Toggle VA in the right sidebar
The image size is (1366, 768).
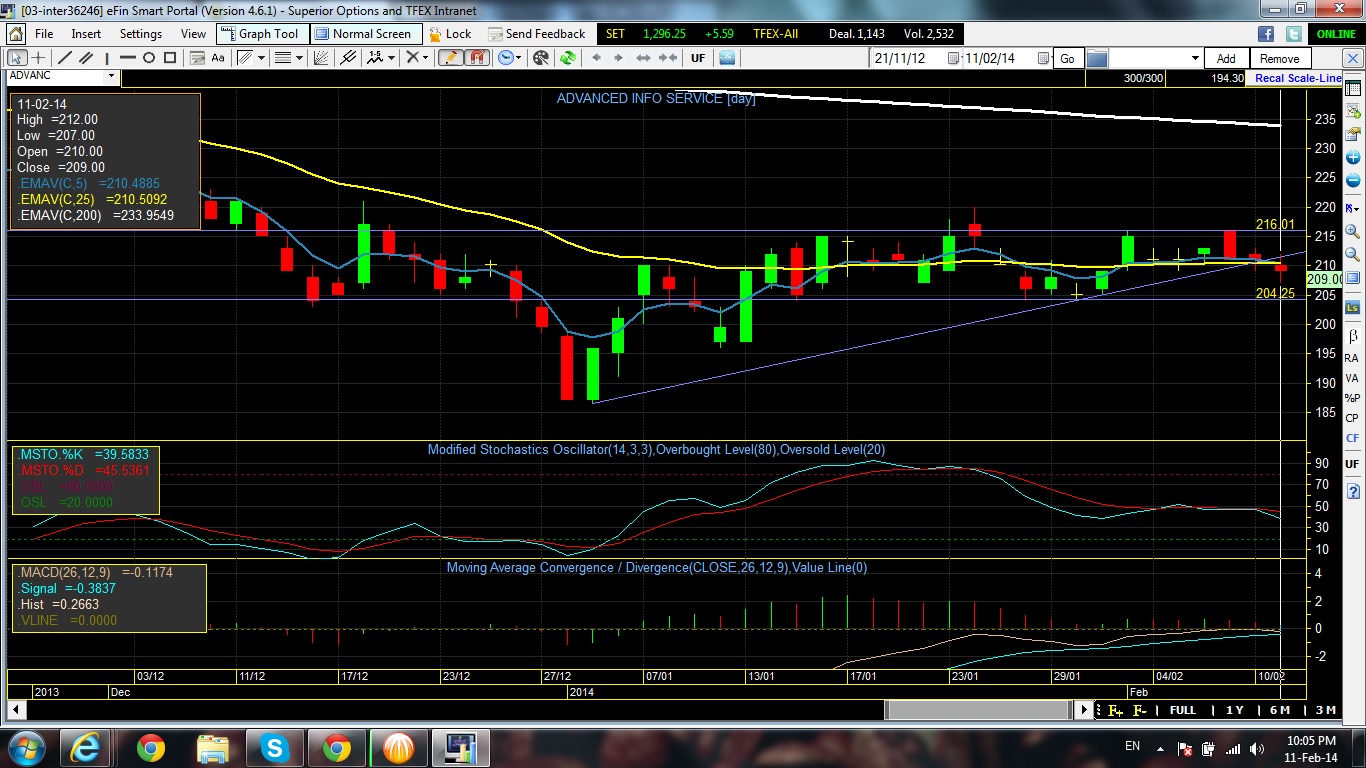[1352, 378]
